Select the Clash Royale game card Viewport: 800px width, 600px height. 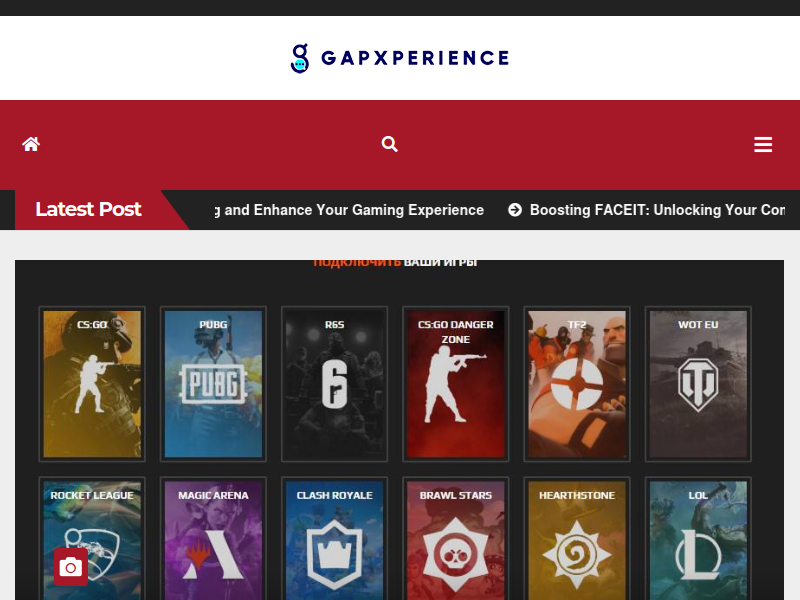335,539
